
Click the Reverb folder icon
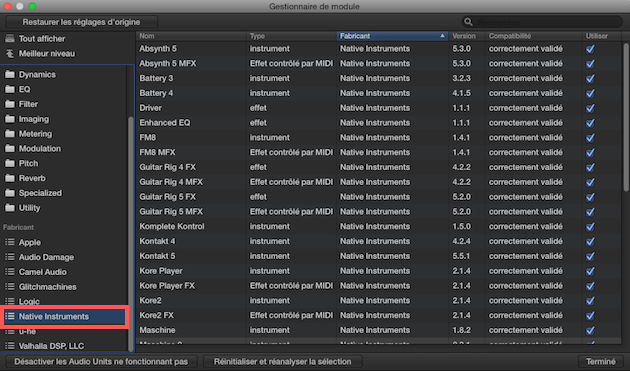[x=10, y=178]
